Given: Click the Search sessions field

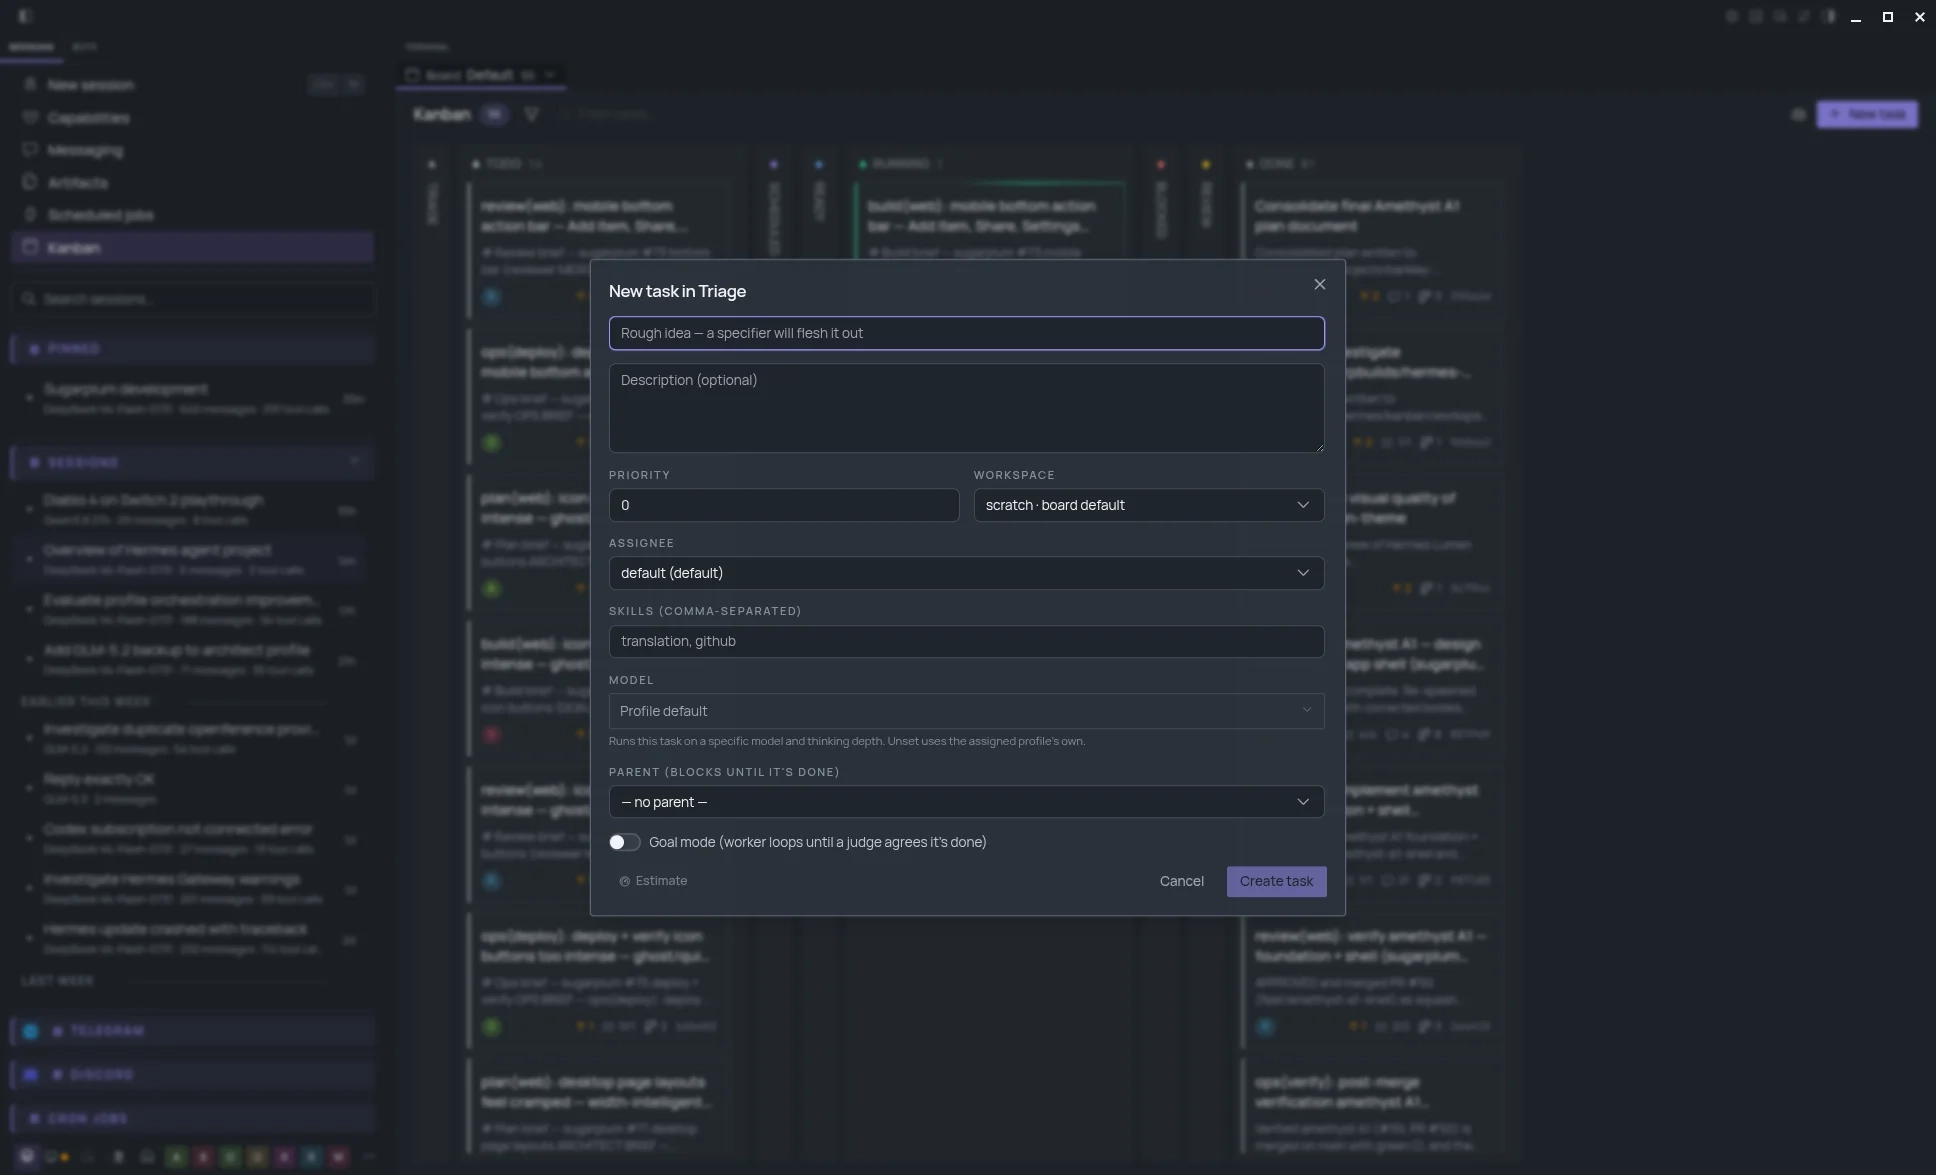Looking at the screenshot, I should click(x=194, y=299).
